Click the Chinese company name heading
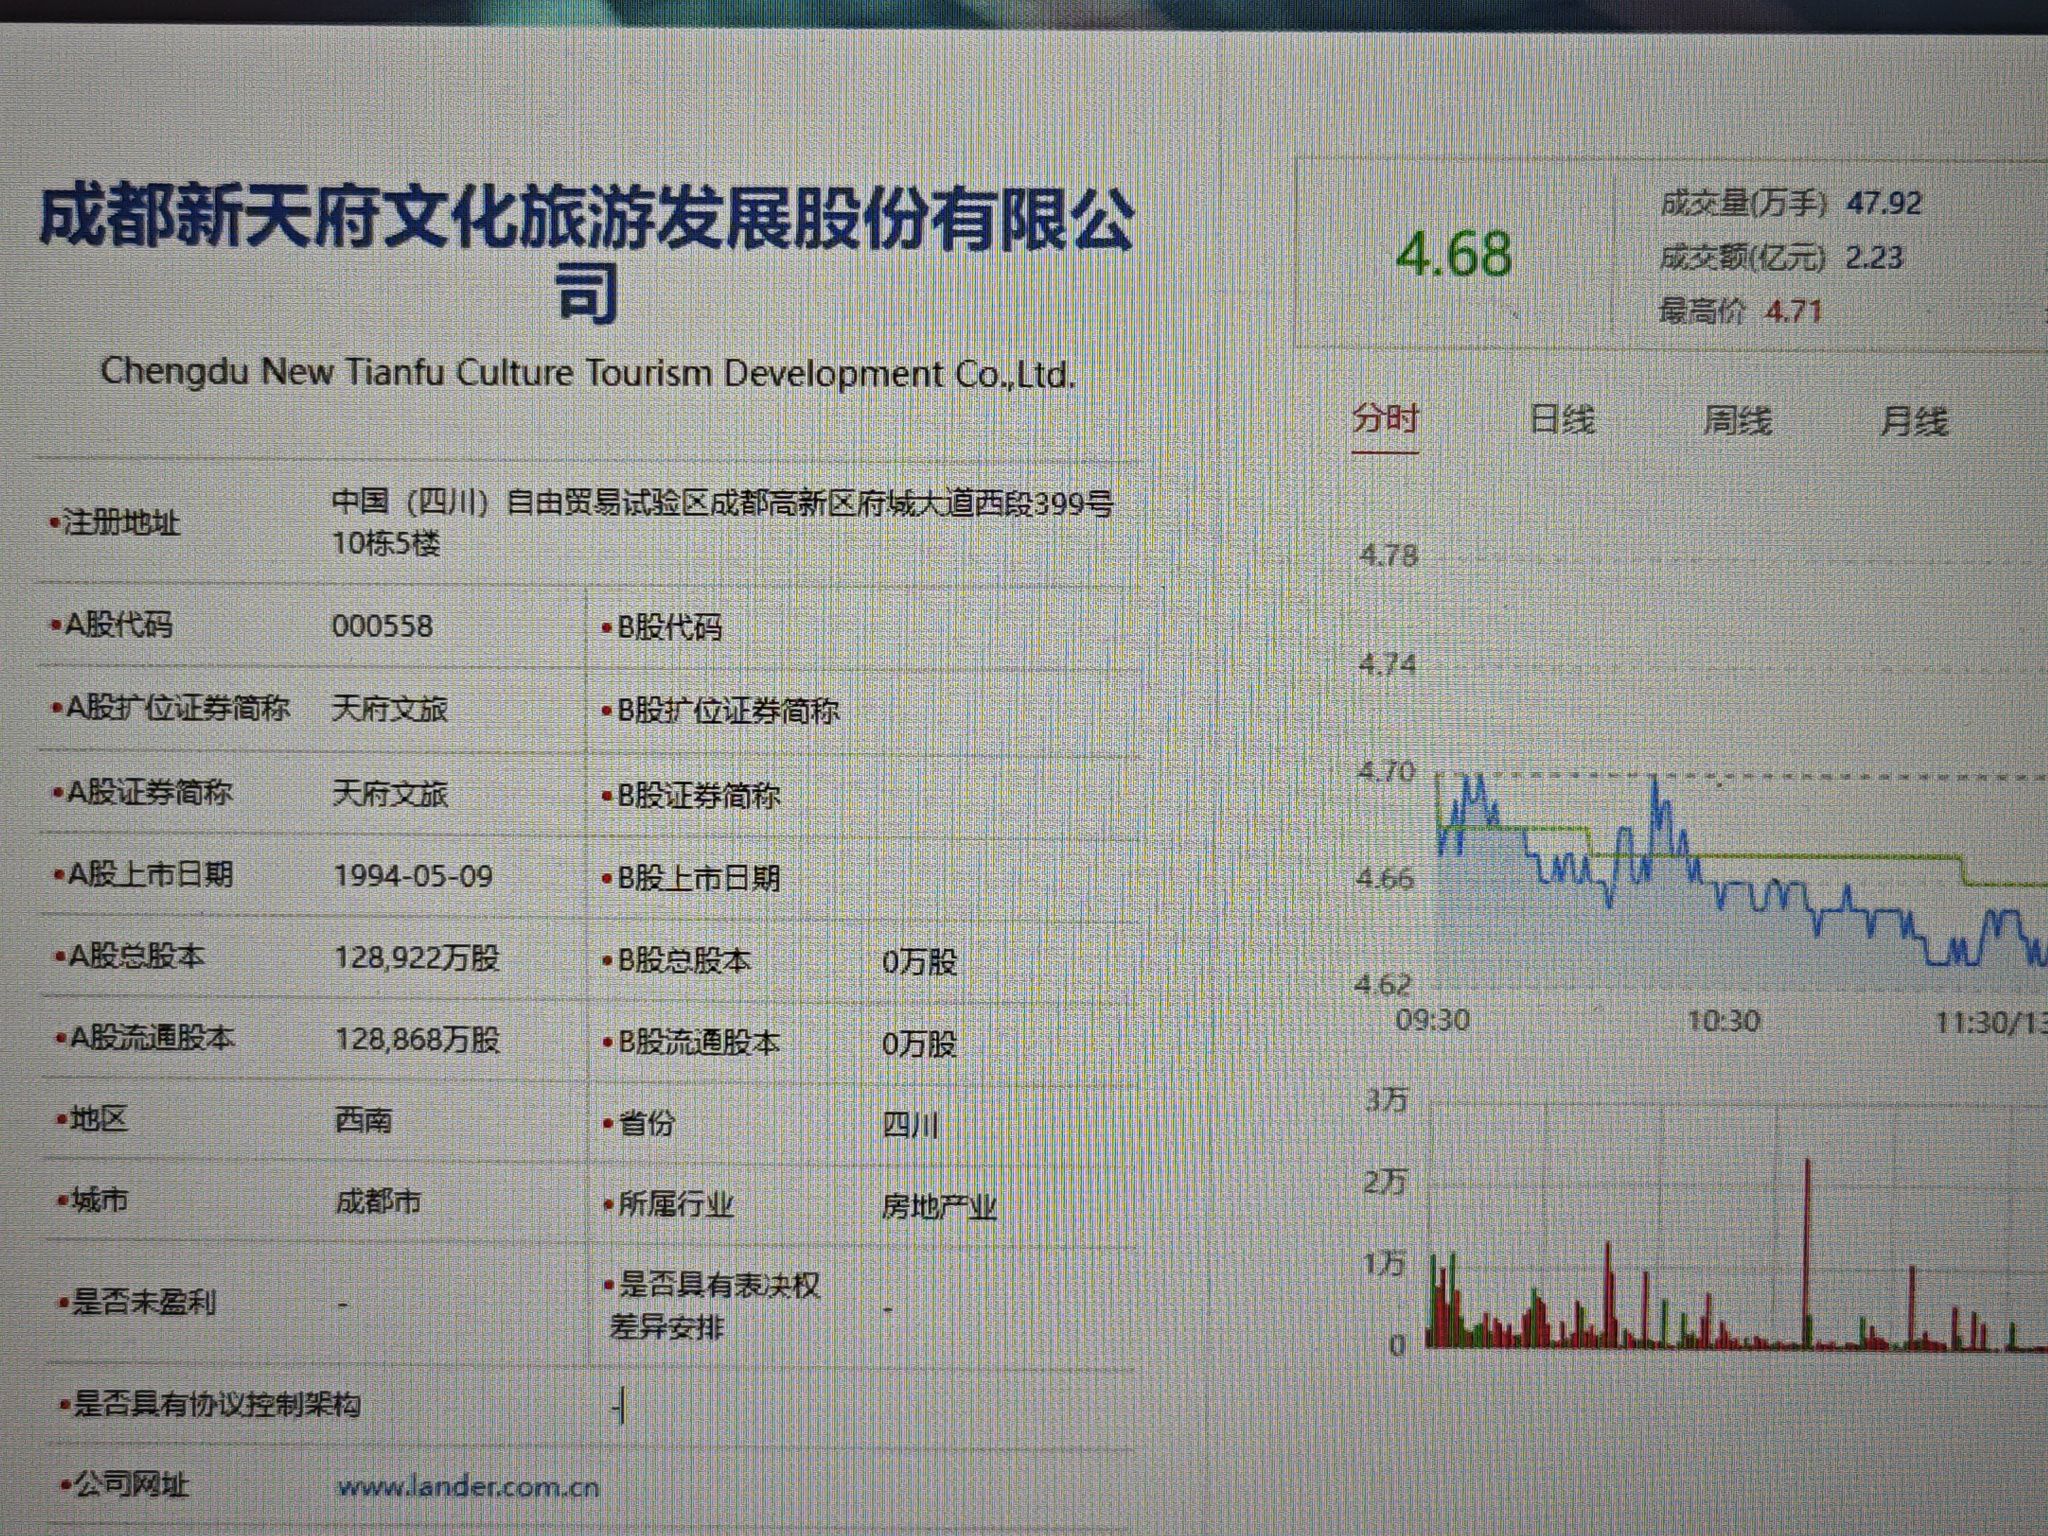 (x=587, y=253)
